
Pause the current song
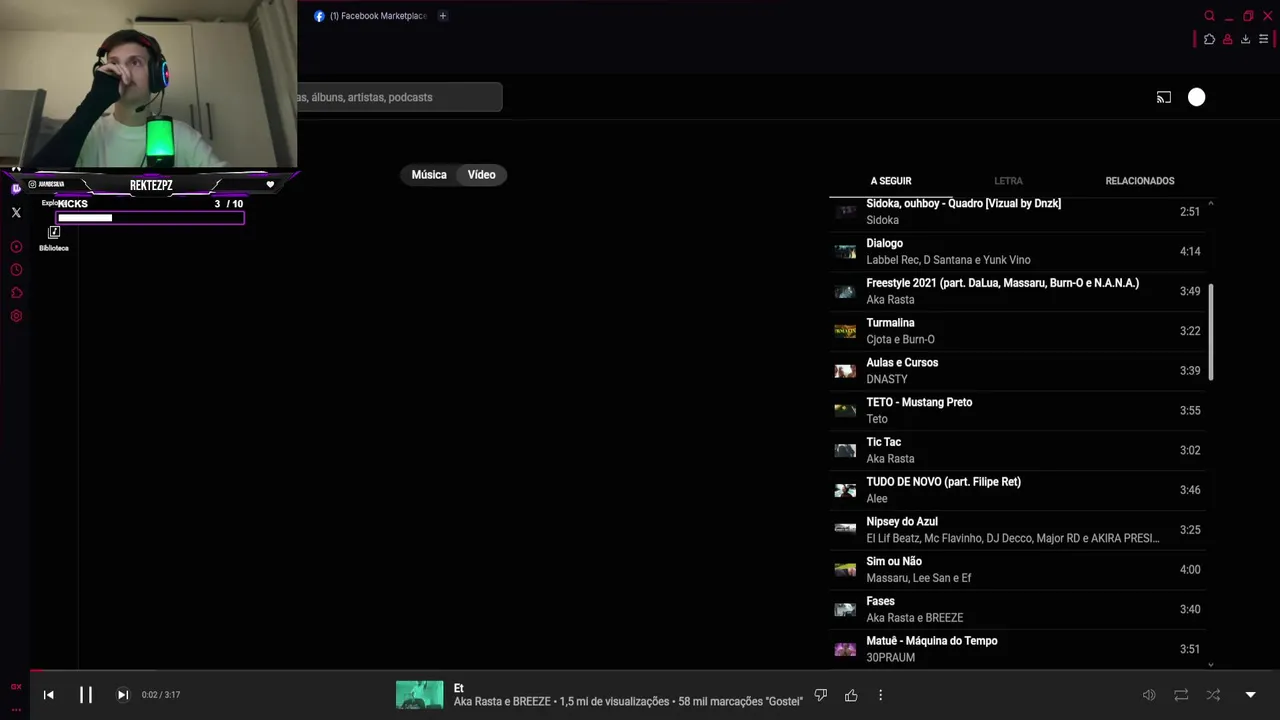tap(86, 694)
